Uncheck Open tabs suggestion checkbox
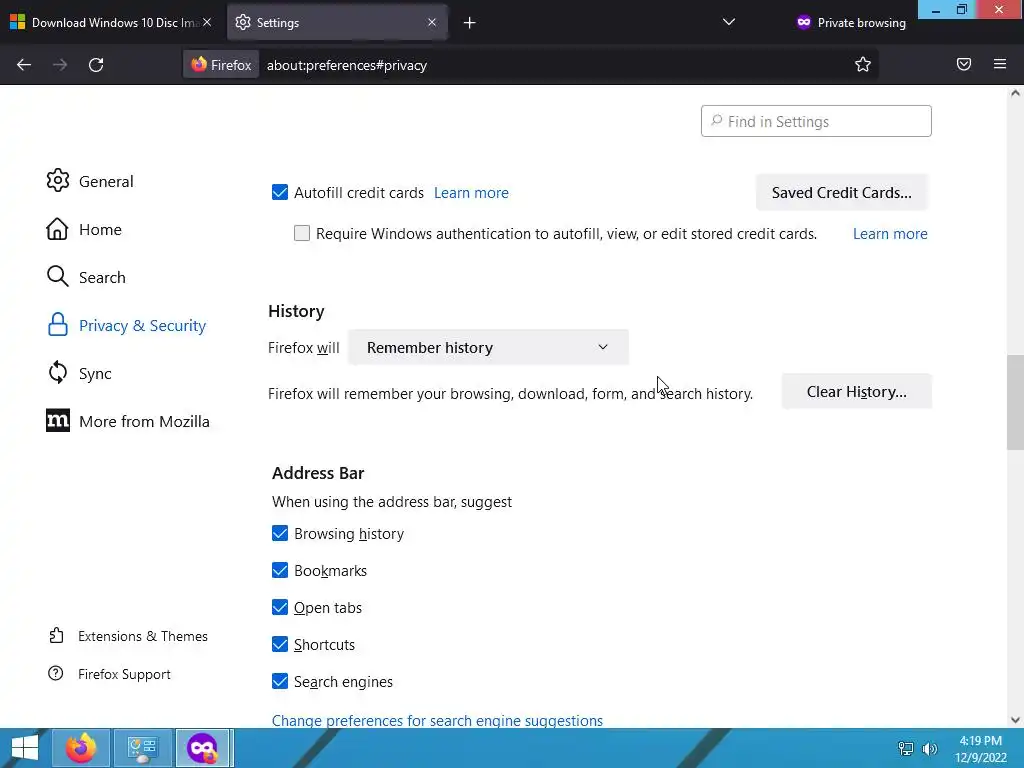This screenshot has width=1024, height=768. click(280, 607)
